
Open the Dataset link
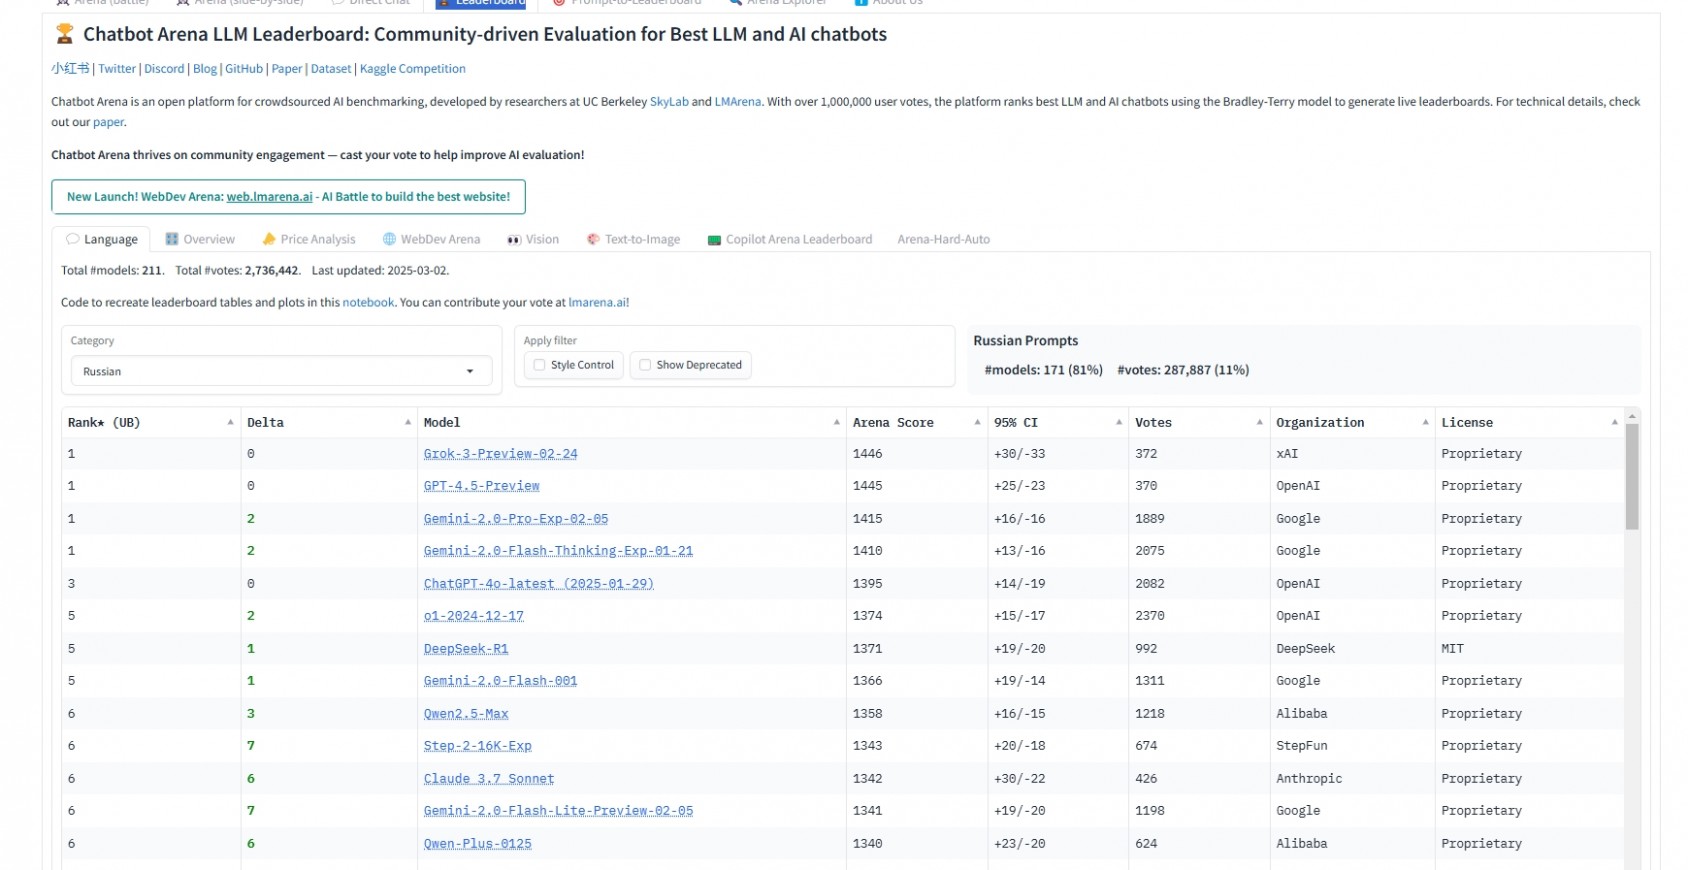coord(331,69)
